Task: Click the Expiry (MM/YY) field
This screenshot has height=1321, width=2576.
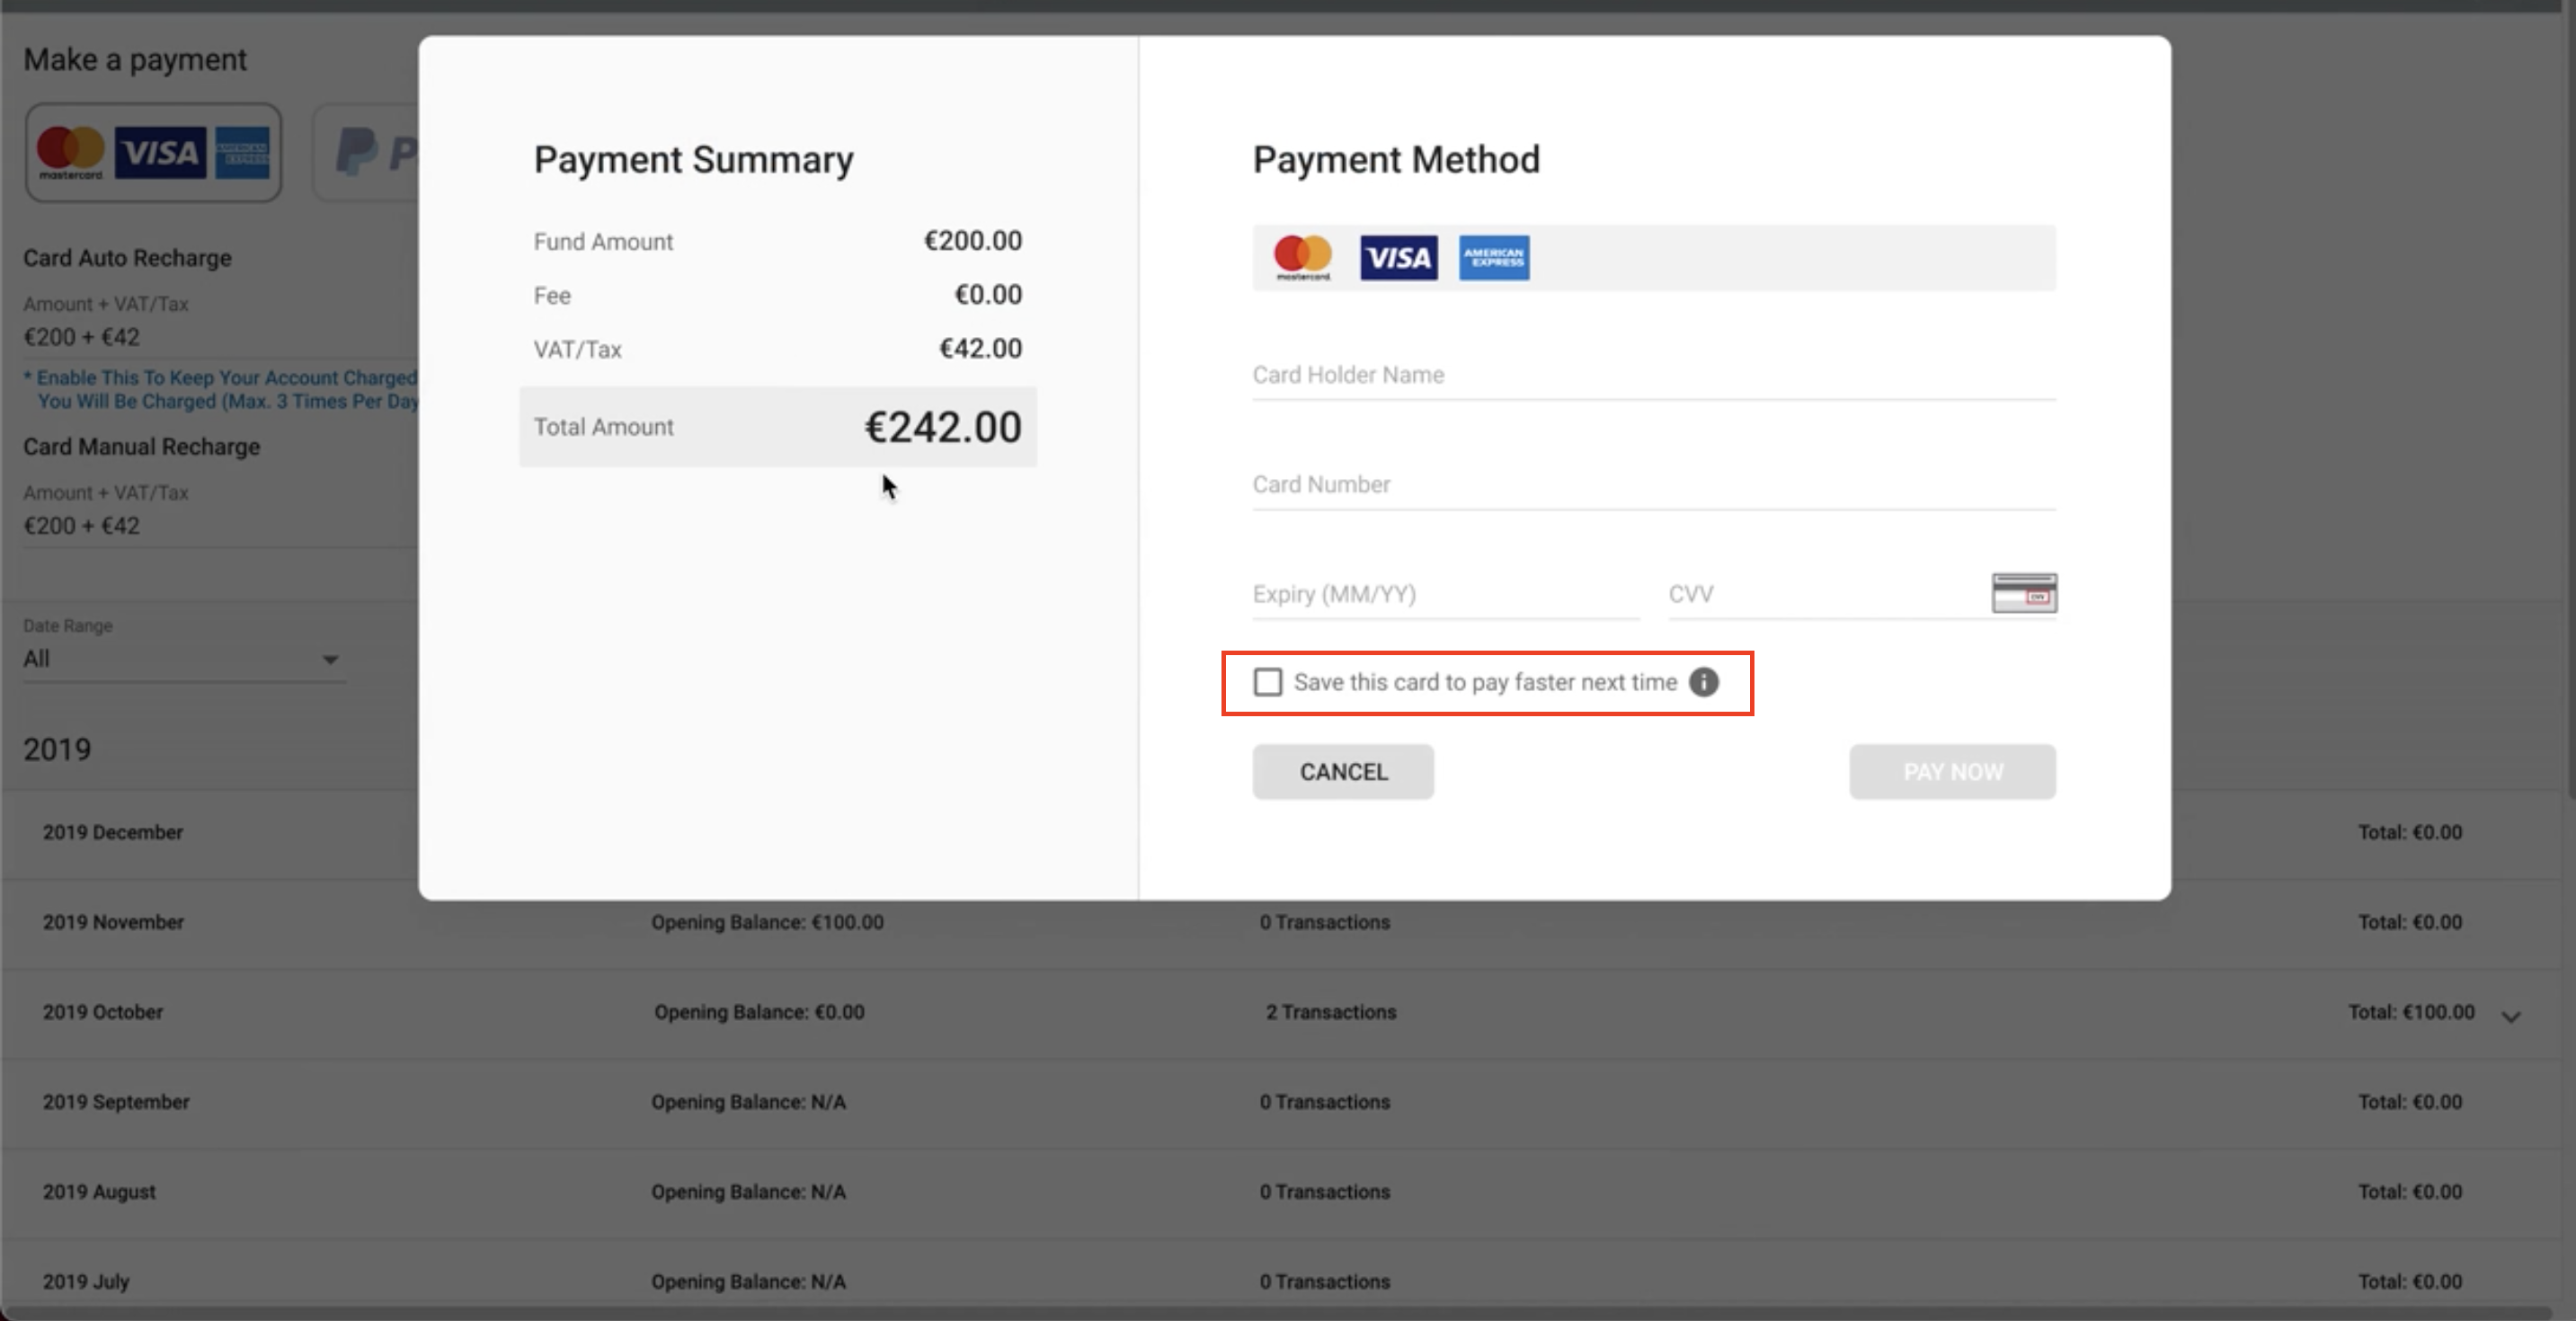Action: tap(1445, 594)
